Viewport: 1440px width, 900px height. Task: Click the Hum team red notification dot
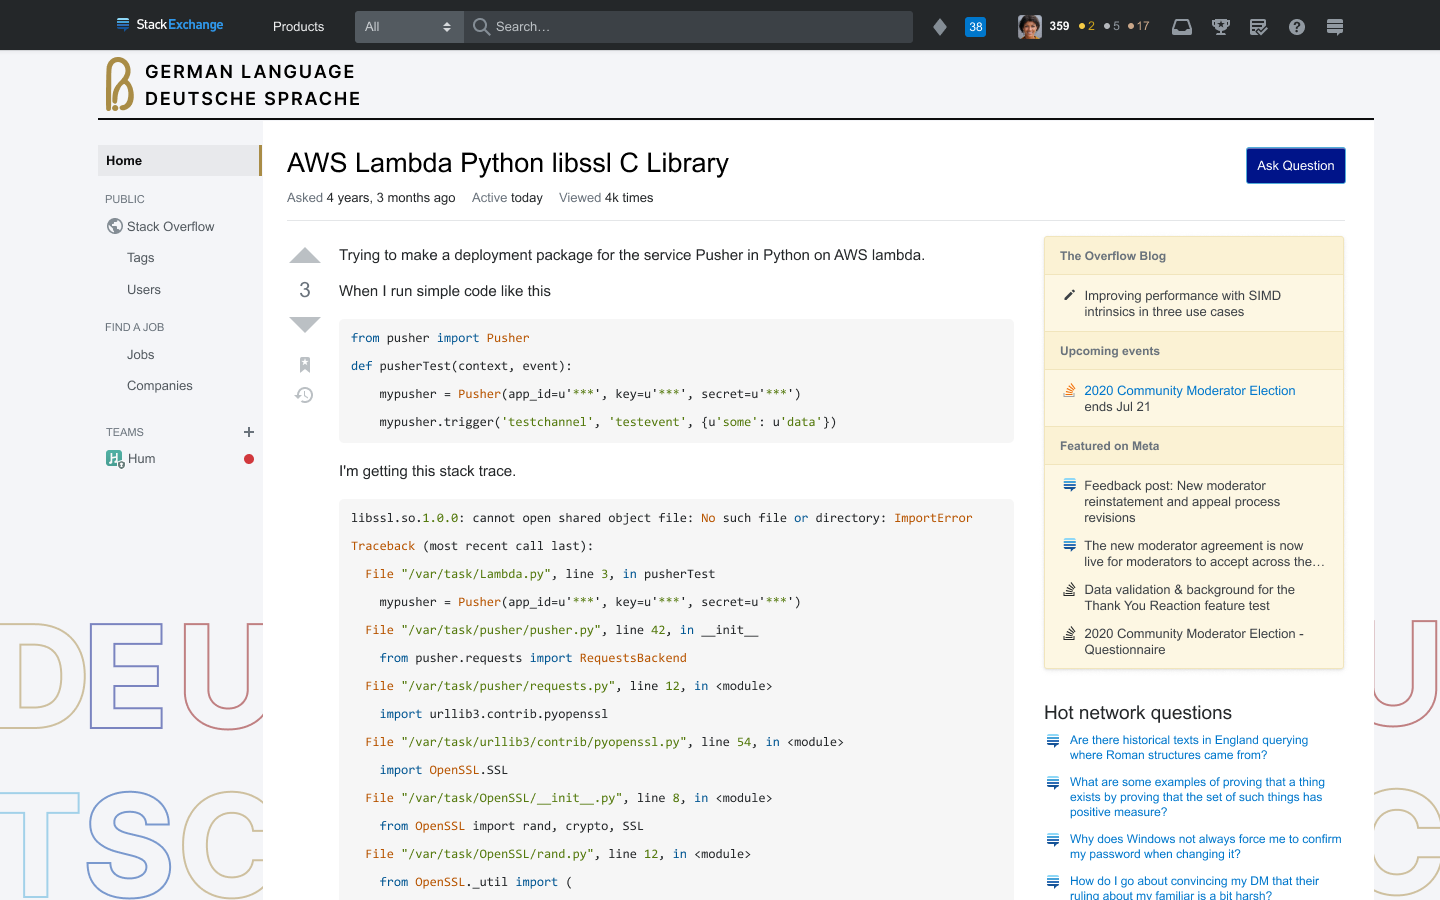pos(249,459)
